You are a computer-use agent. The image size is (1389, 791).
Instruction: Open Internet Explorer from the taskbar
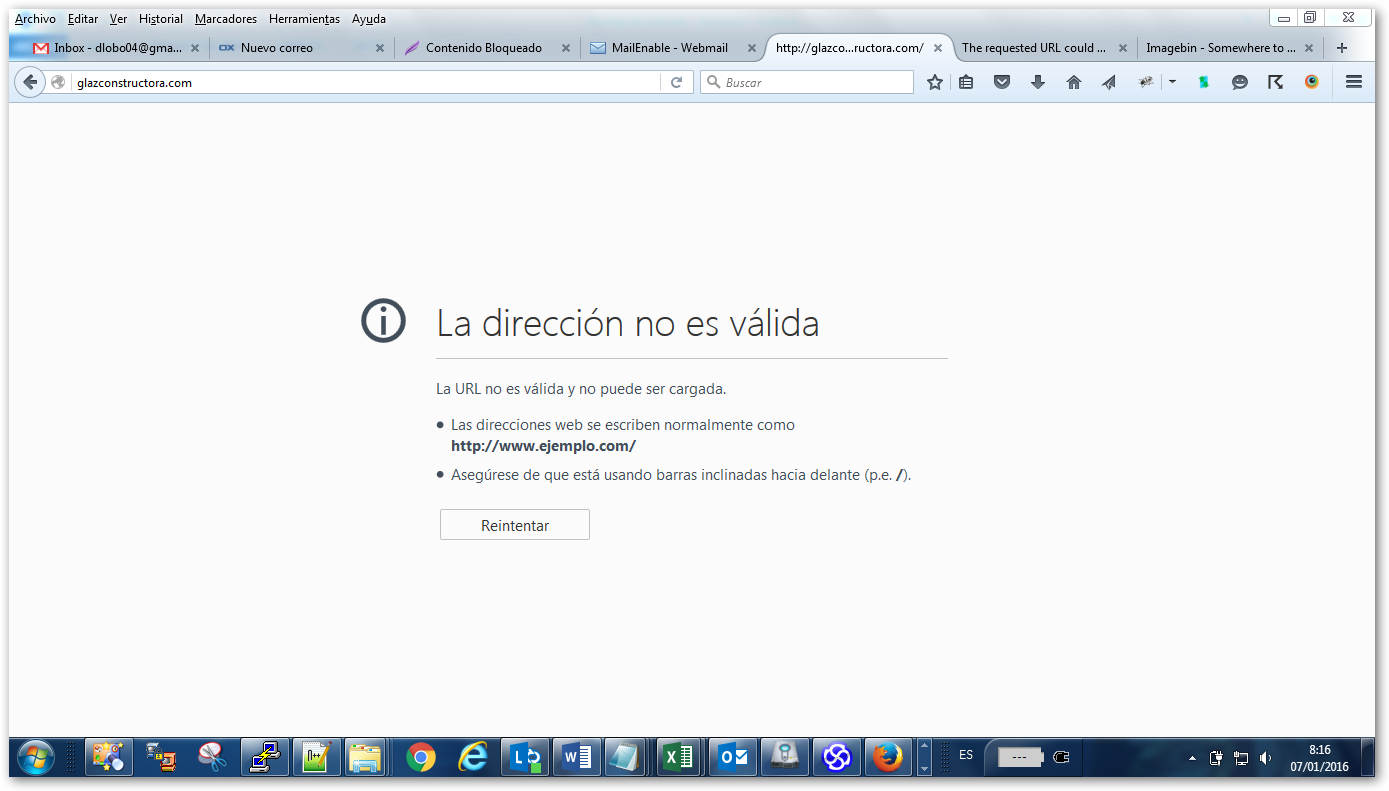[x=472, y=758]
